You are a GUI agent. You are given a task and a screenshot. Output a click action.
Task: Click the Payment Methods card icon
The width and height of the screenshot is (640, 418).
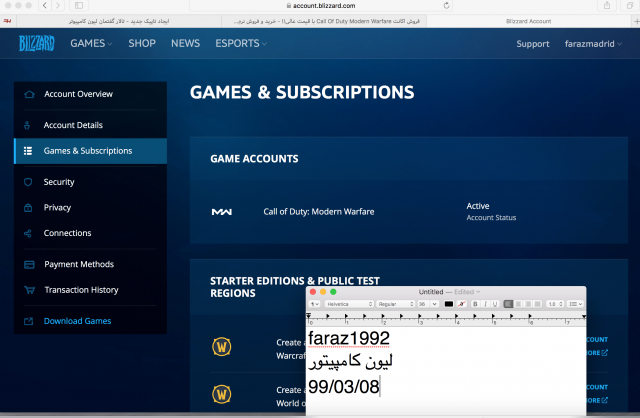pos(28,264)
